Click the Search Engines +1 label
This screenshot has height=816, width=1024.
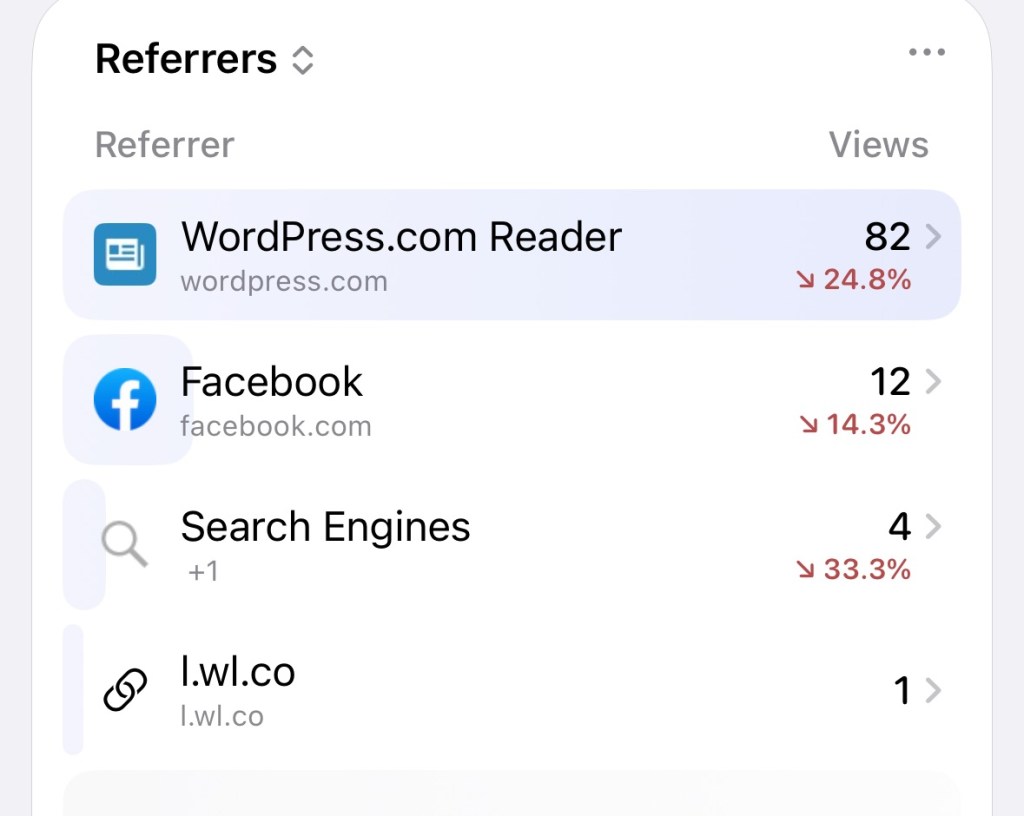click(203, 572)
